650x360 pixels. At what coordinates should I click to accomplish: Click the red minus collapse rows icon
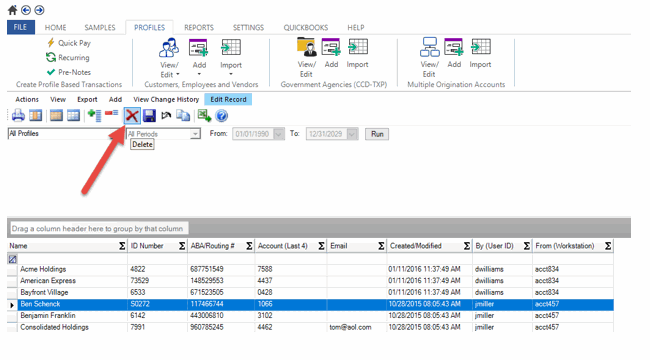point(112,113)
